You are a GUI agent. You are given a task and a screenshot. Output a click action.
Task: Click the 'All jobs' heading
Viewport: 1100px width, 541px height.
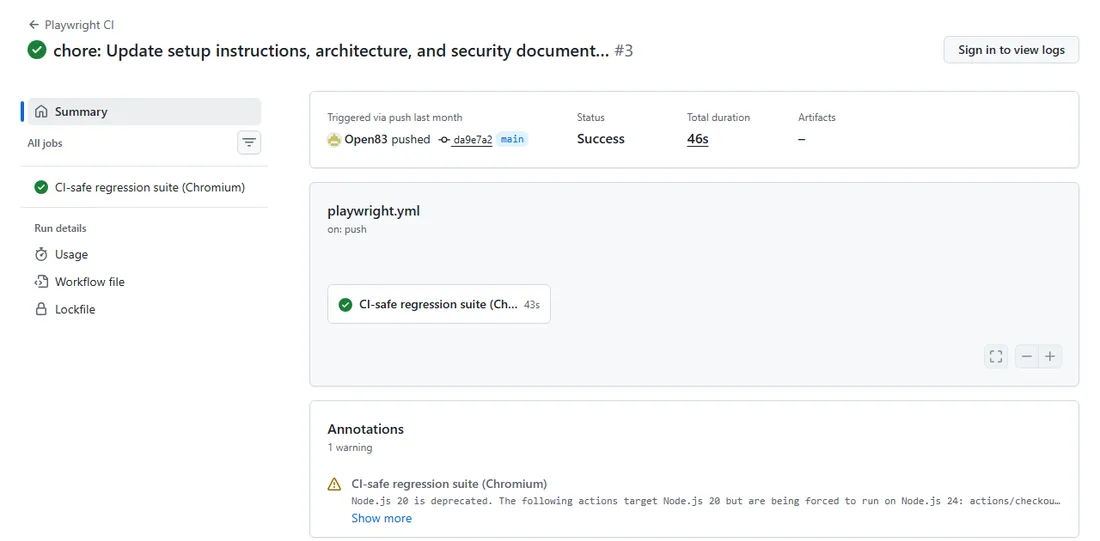(45, 143)
